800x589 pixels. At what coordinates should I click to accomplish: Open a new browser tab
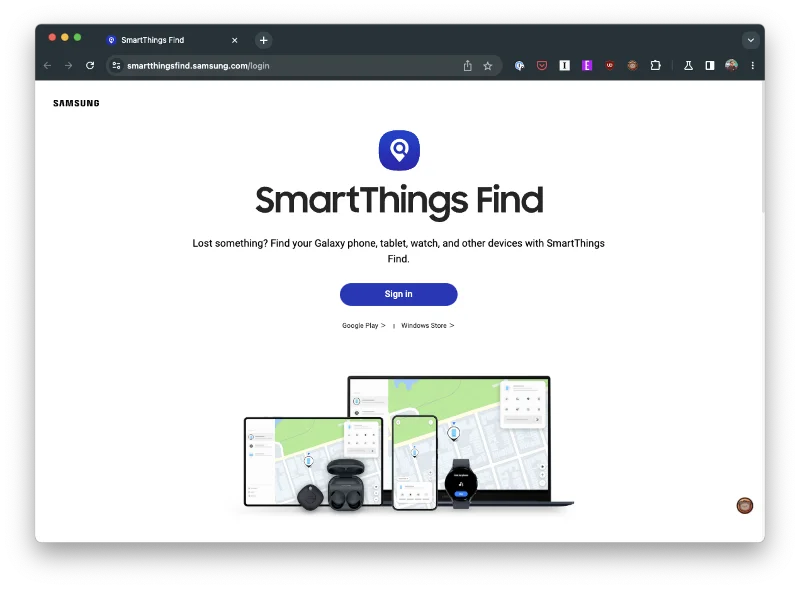(263, 40)
